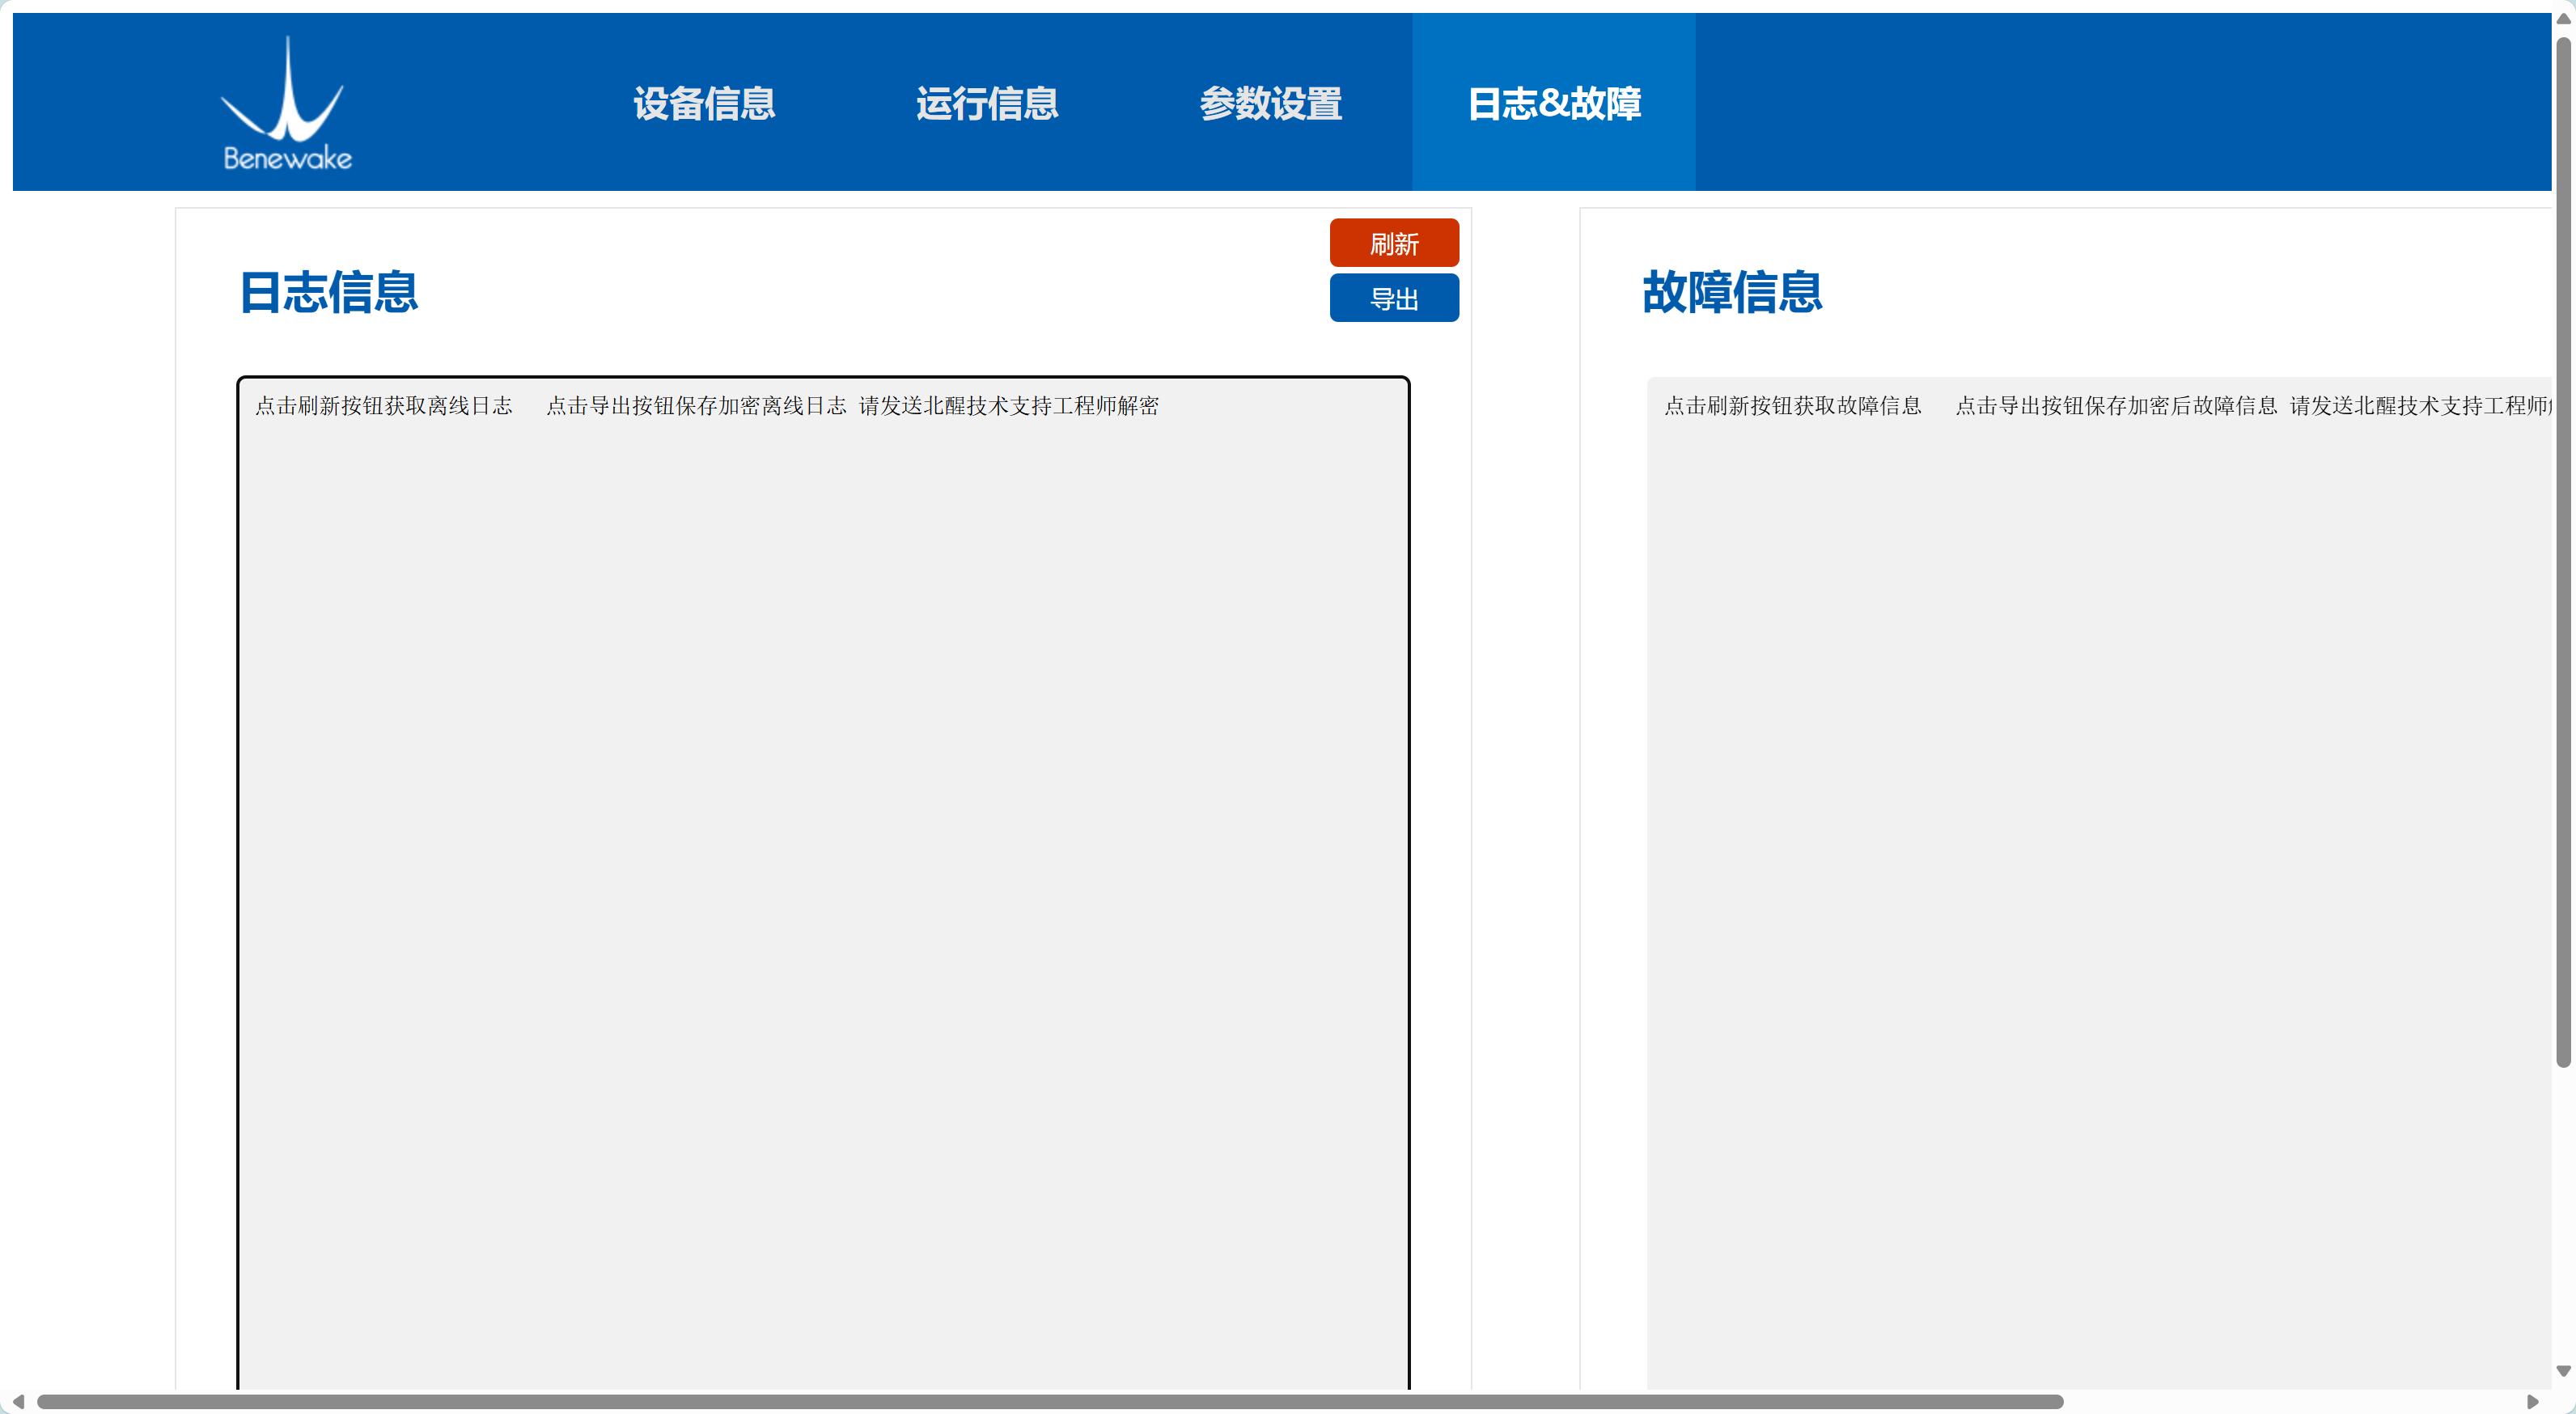Click the 故障信息 heading
Screen dimensions: 2576x1414
click(x=1732, y=292)
